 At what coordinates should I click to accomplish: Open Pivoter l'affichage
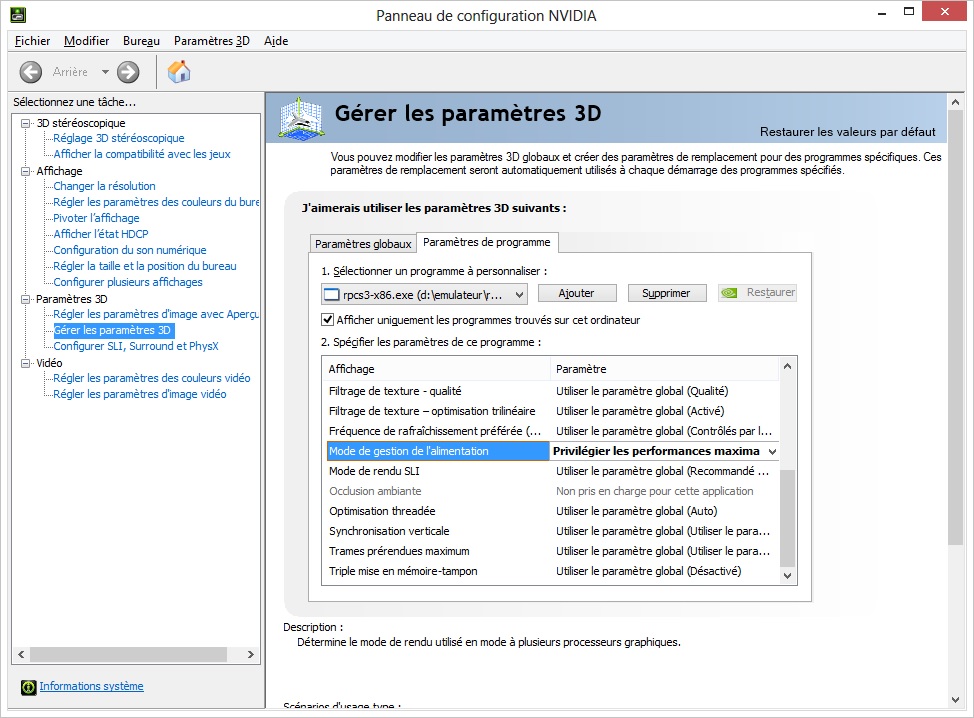point(96,218)
